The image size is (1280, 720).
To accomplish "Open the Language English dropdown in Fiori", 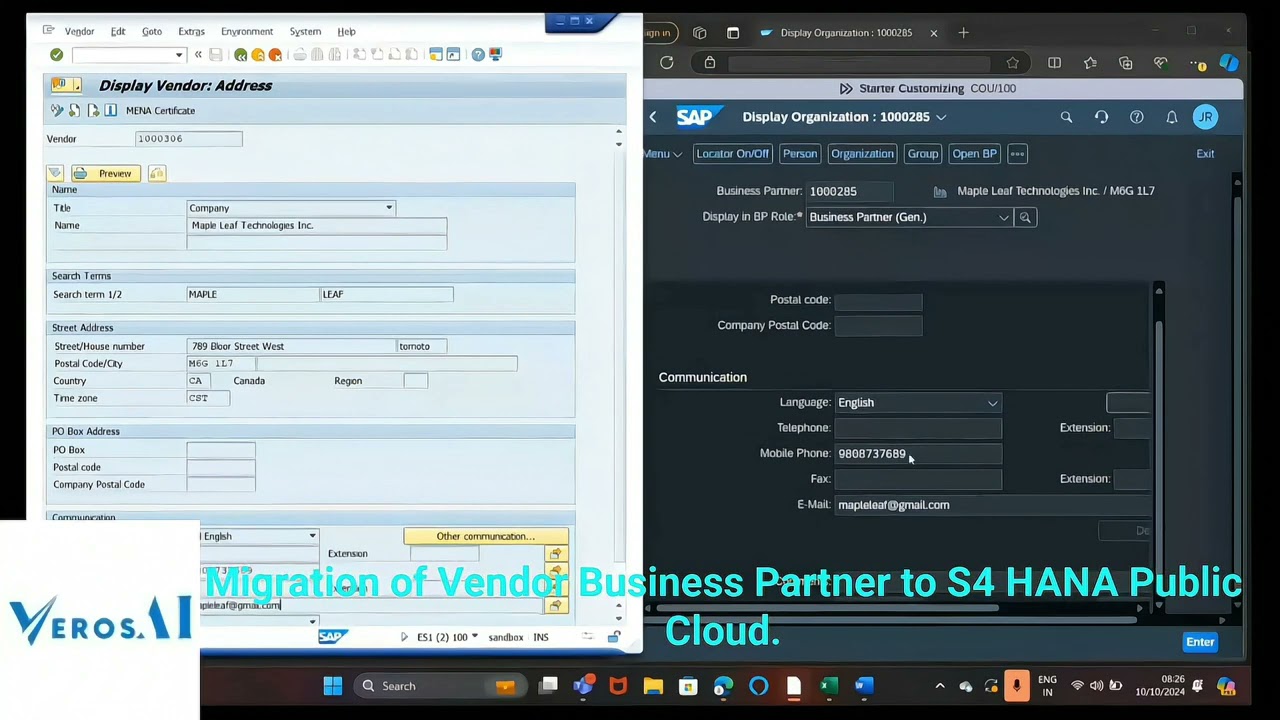I will 992,403.
